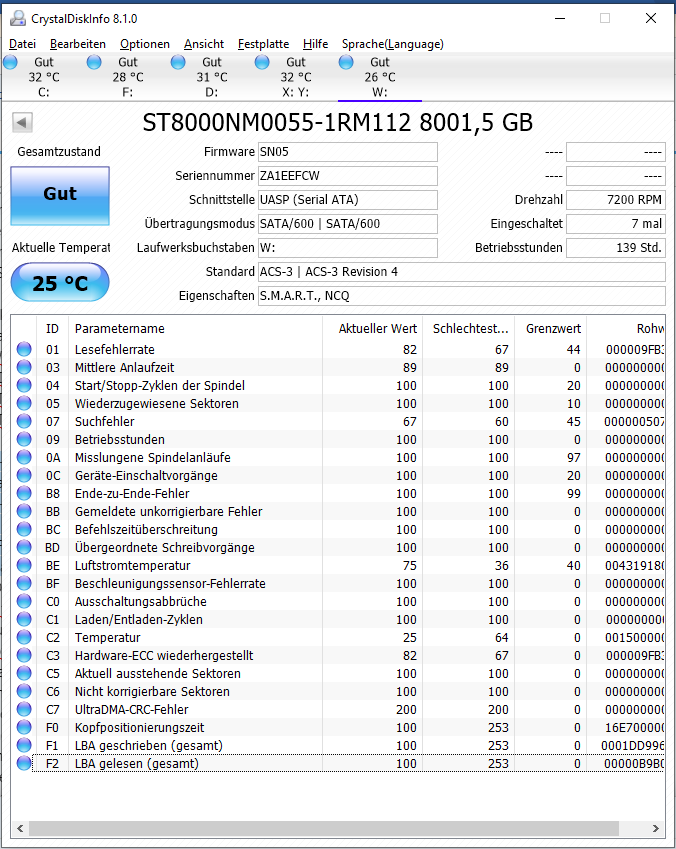
Task: Click status icon for Geräte-Einschaltvorgänge row
Action: (24, 475)
